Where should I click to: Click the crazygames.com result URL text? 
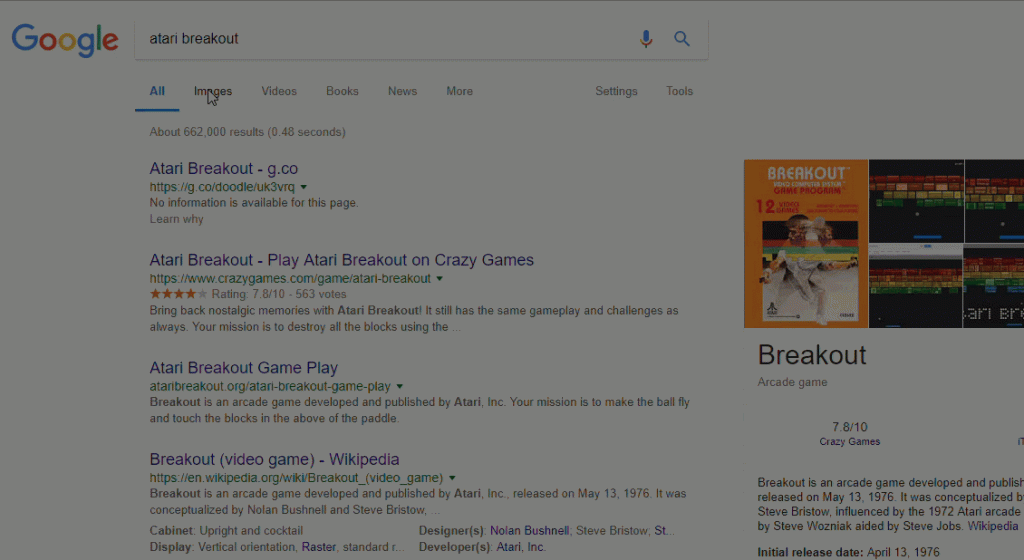point(290,279)
